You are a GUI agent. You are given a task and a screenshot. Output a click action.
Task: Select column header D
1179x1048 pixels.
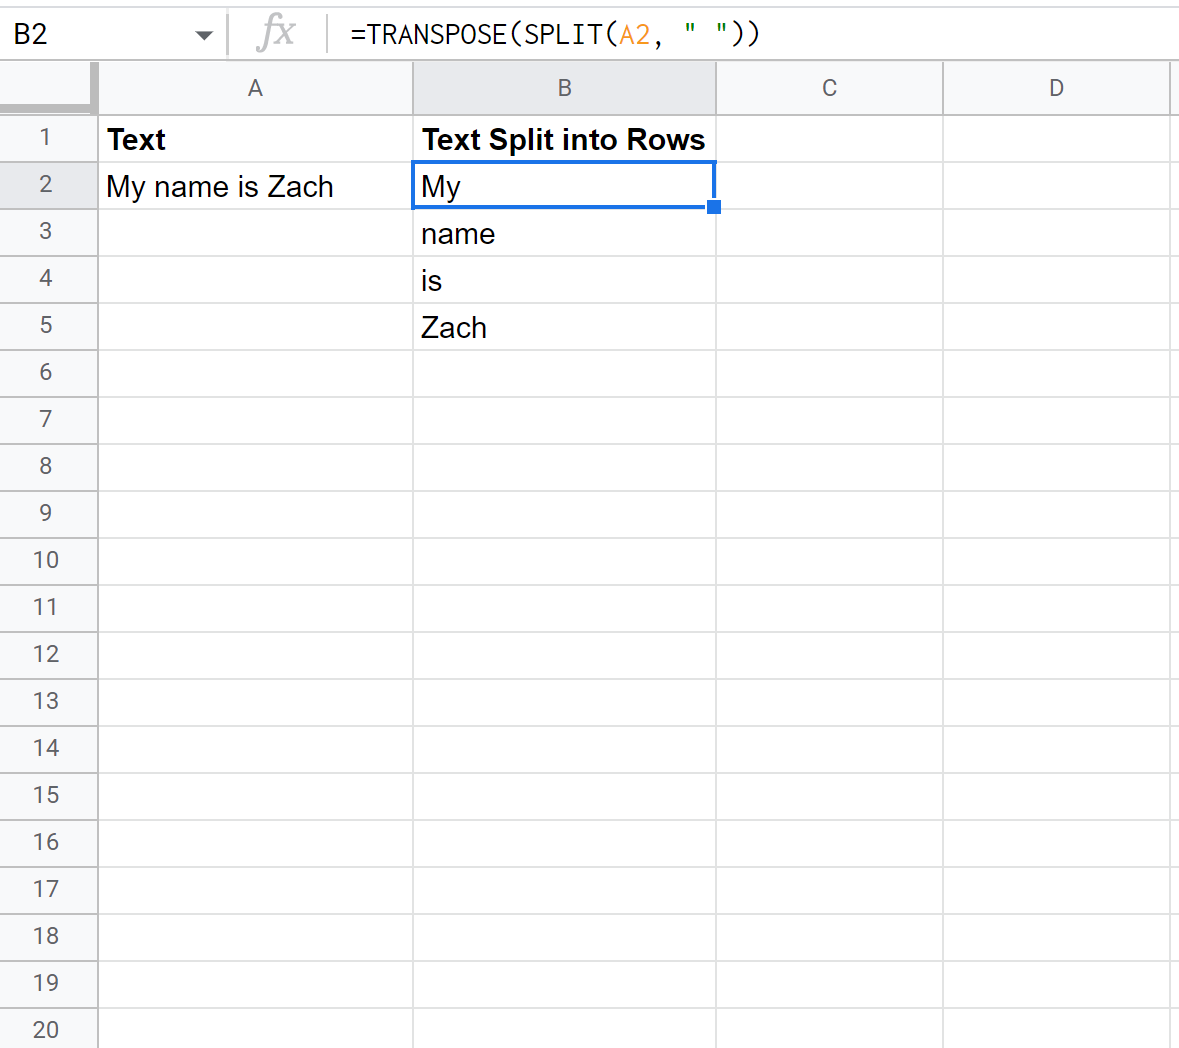(1056, 88)
